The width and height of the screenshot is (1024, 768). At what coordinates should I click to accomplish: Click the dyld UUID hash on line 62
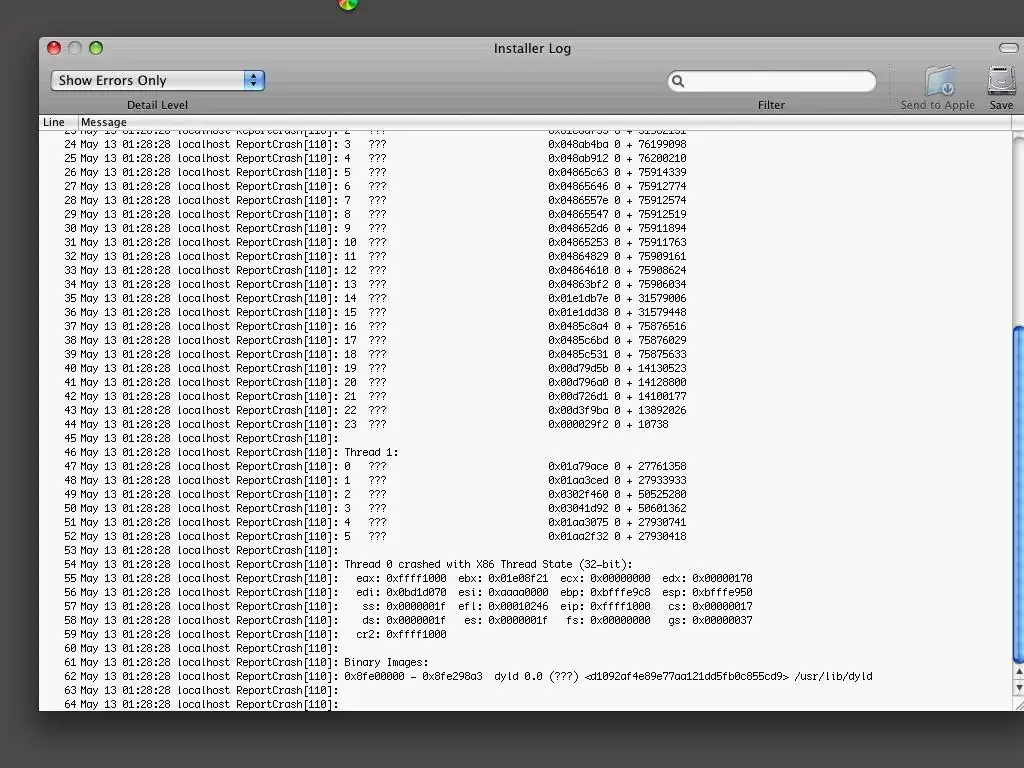pyautogui.click(x=686, y=677)
